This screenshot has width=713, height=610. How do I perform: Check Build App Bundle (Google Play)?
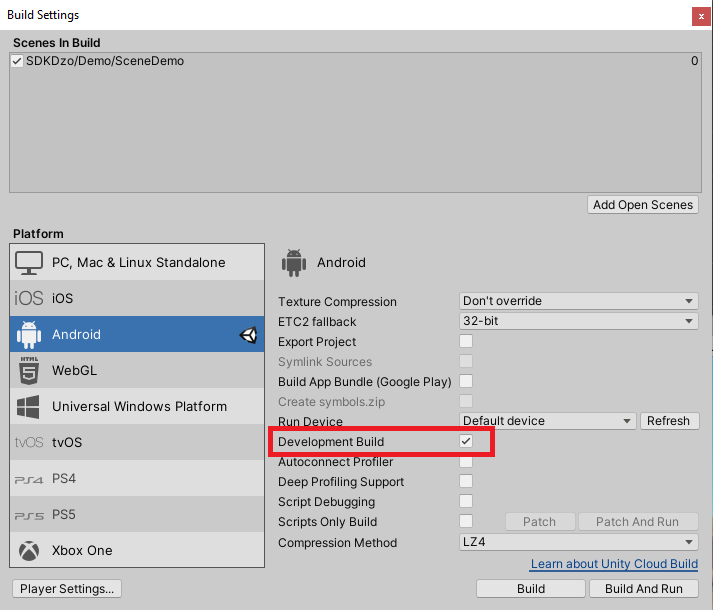pos(466,381)
